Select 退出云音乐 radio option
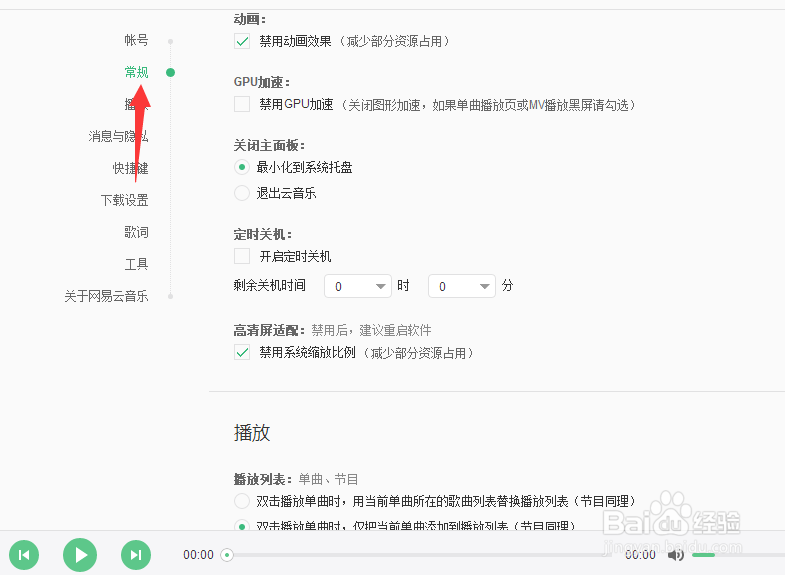The width and height of the screenshot is (785, 575). point(242,193)
